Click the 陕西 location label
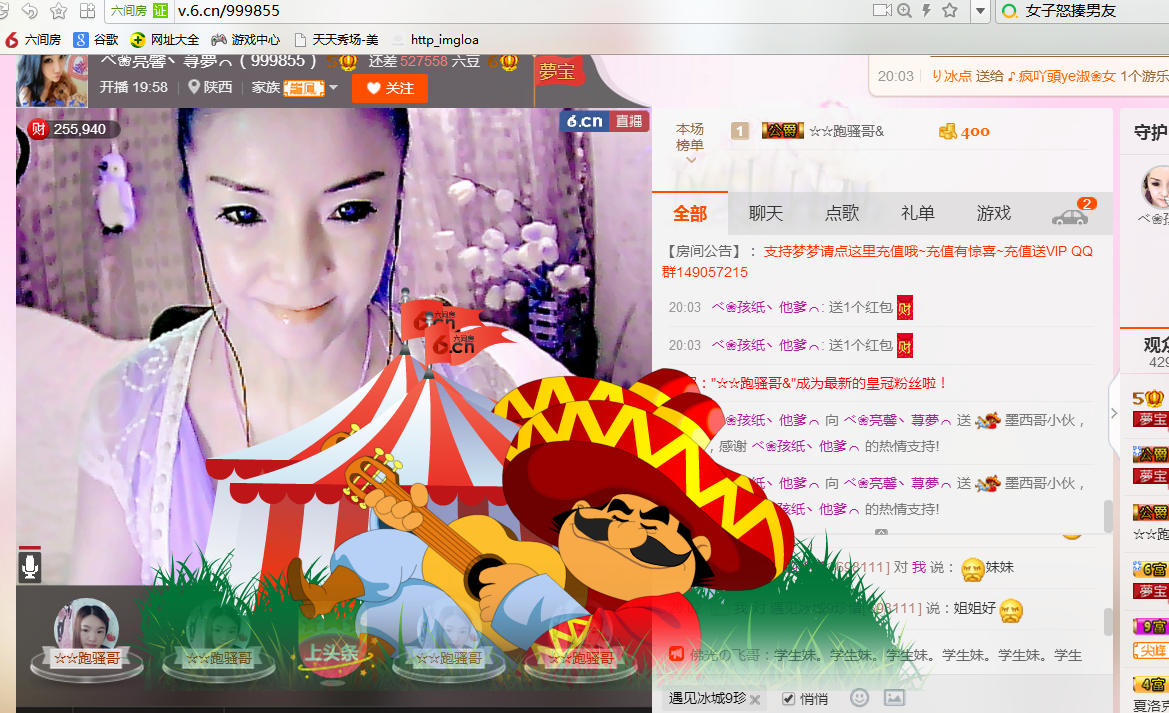 (210, 88)
